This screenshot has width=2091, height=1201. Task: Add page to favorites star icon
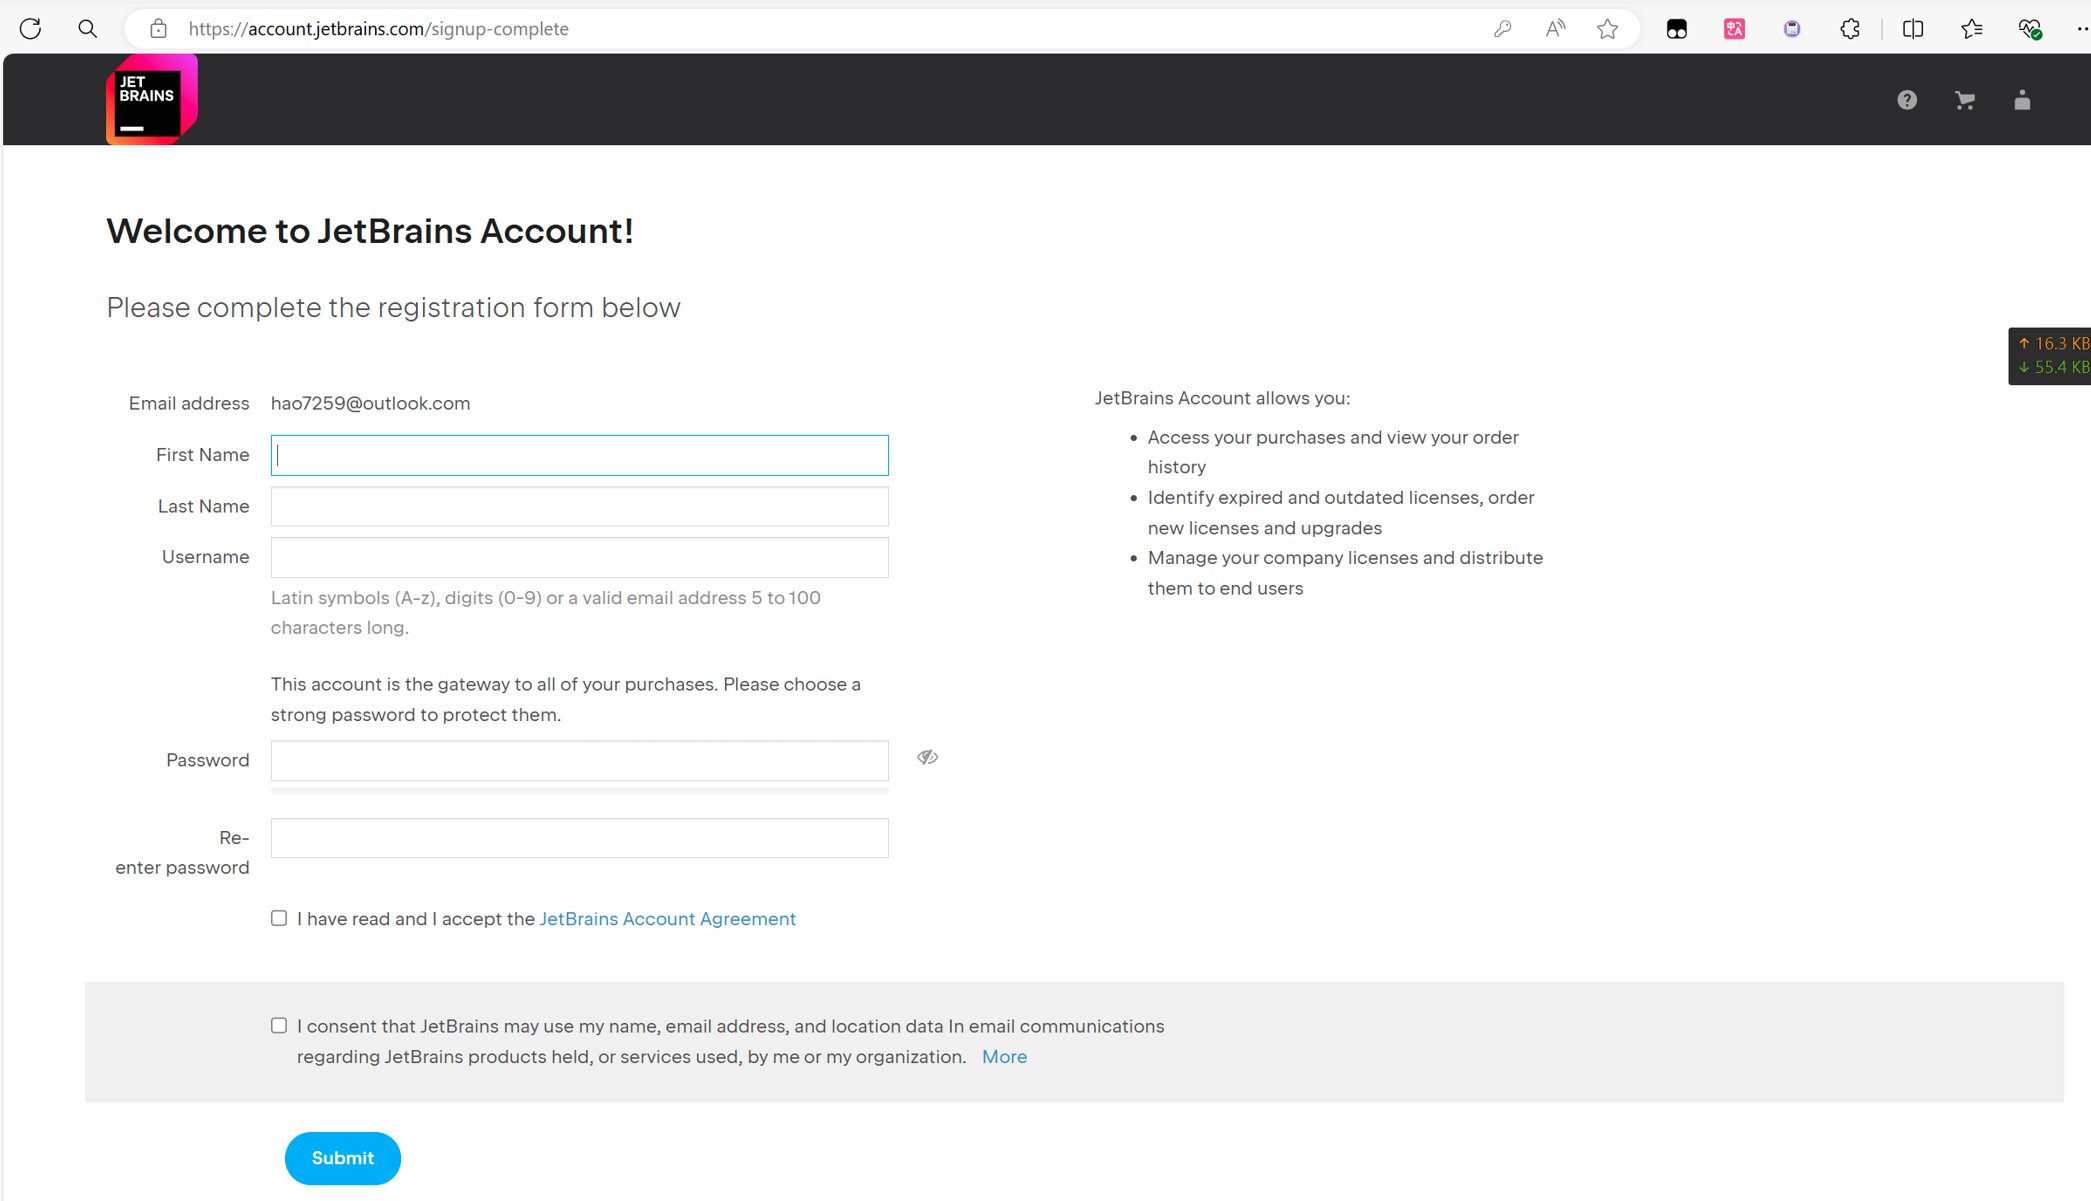click(x=1607, y=29)
